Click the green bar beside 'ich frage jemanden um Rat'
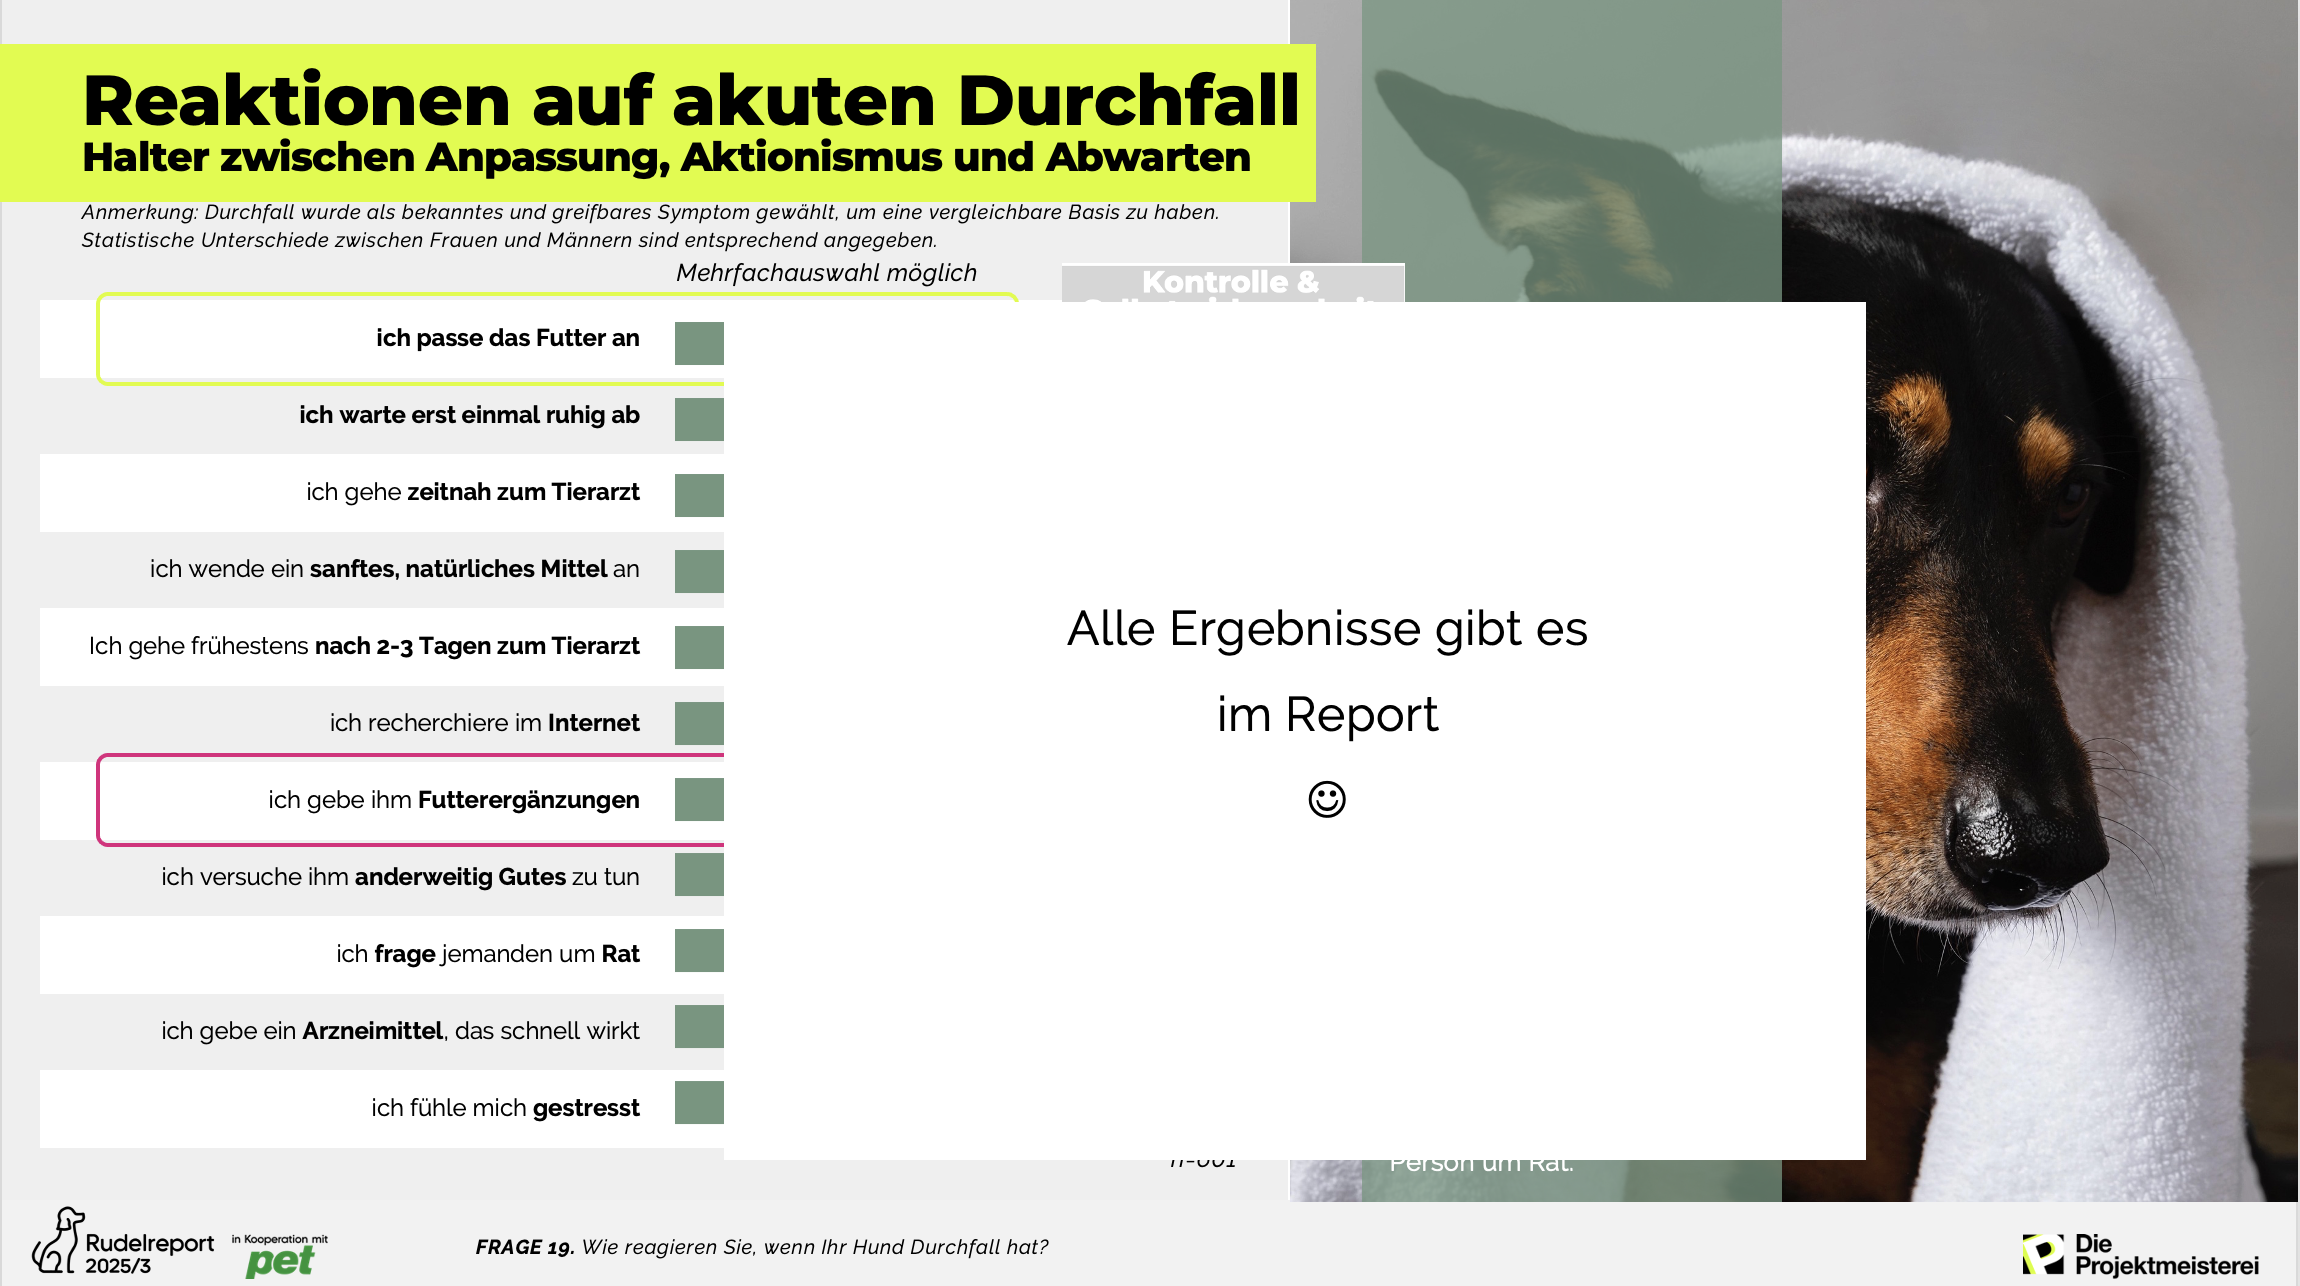 tap(700, 953)
